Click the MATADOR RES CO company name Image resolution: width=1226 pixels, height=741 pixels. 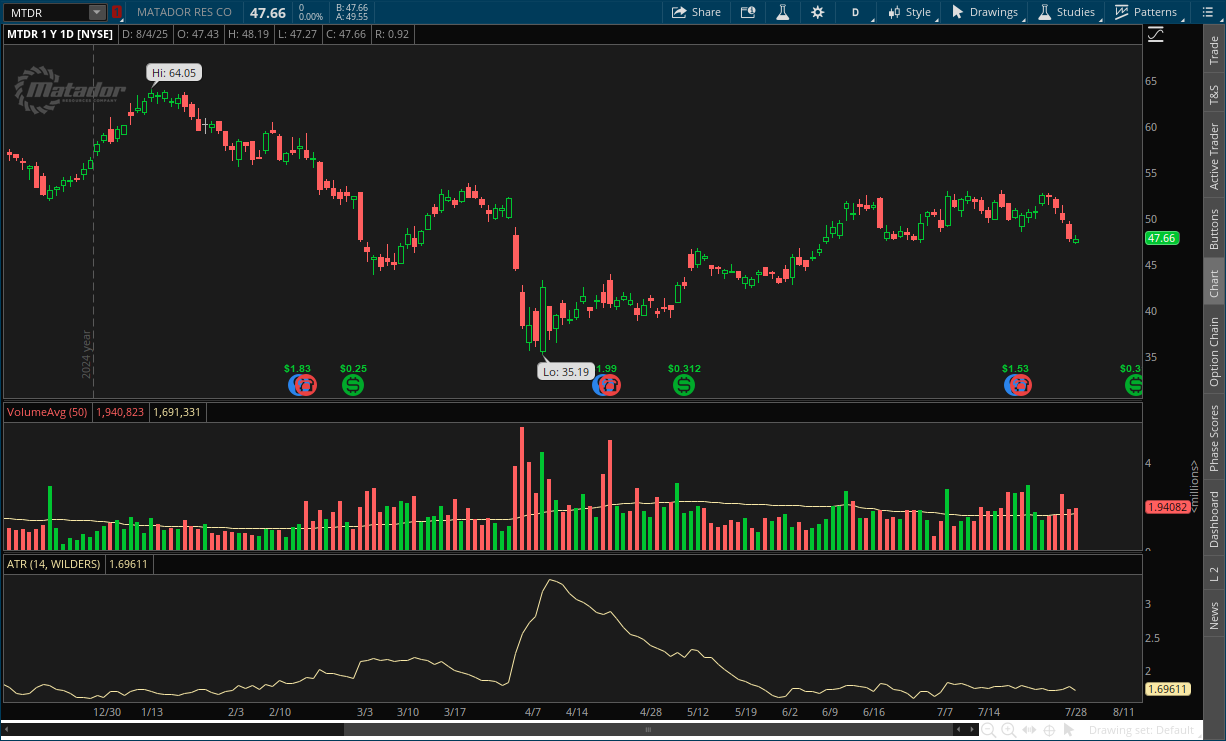184,12
